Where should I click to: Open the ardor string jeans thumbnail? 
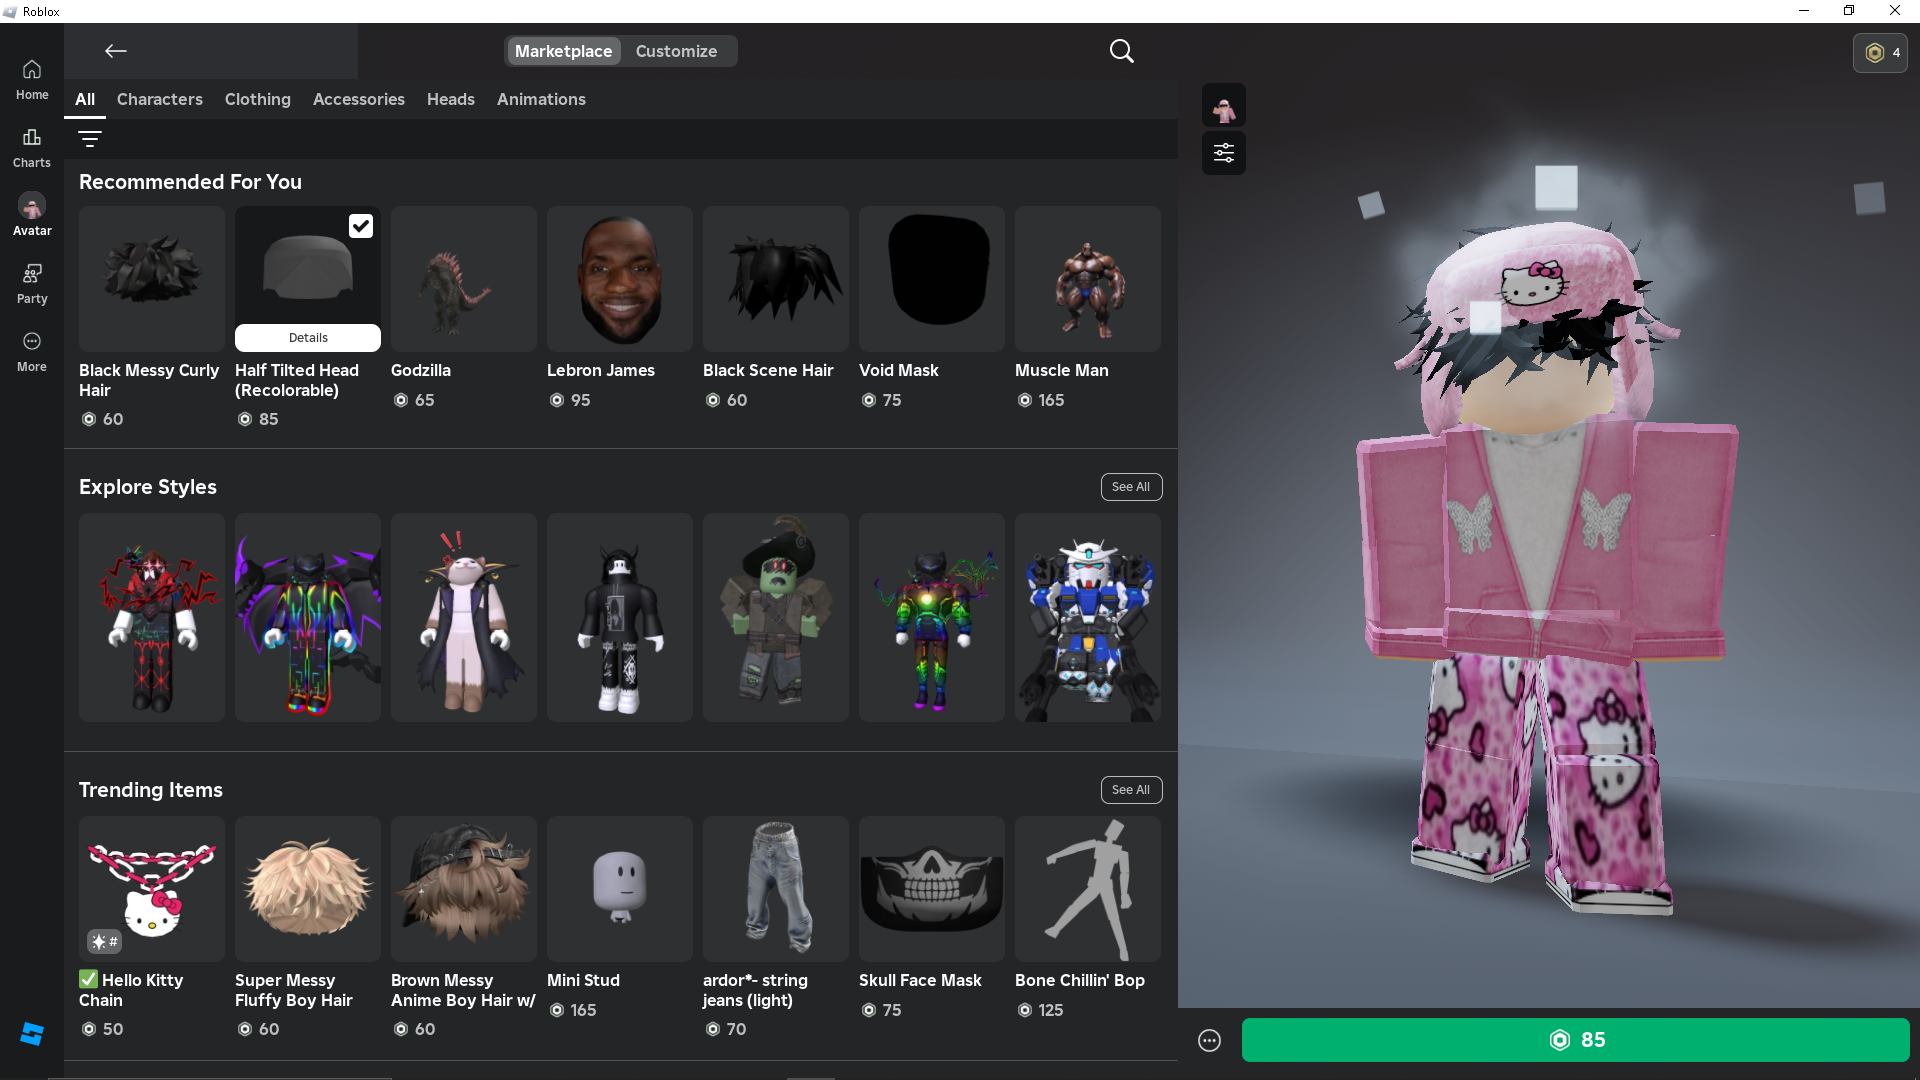(x=776, y=889)
